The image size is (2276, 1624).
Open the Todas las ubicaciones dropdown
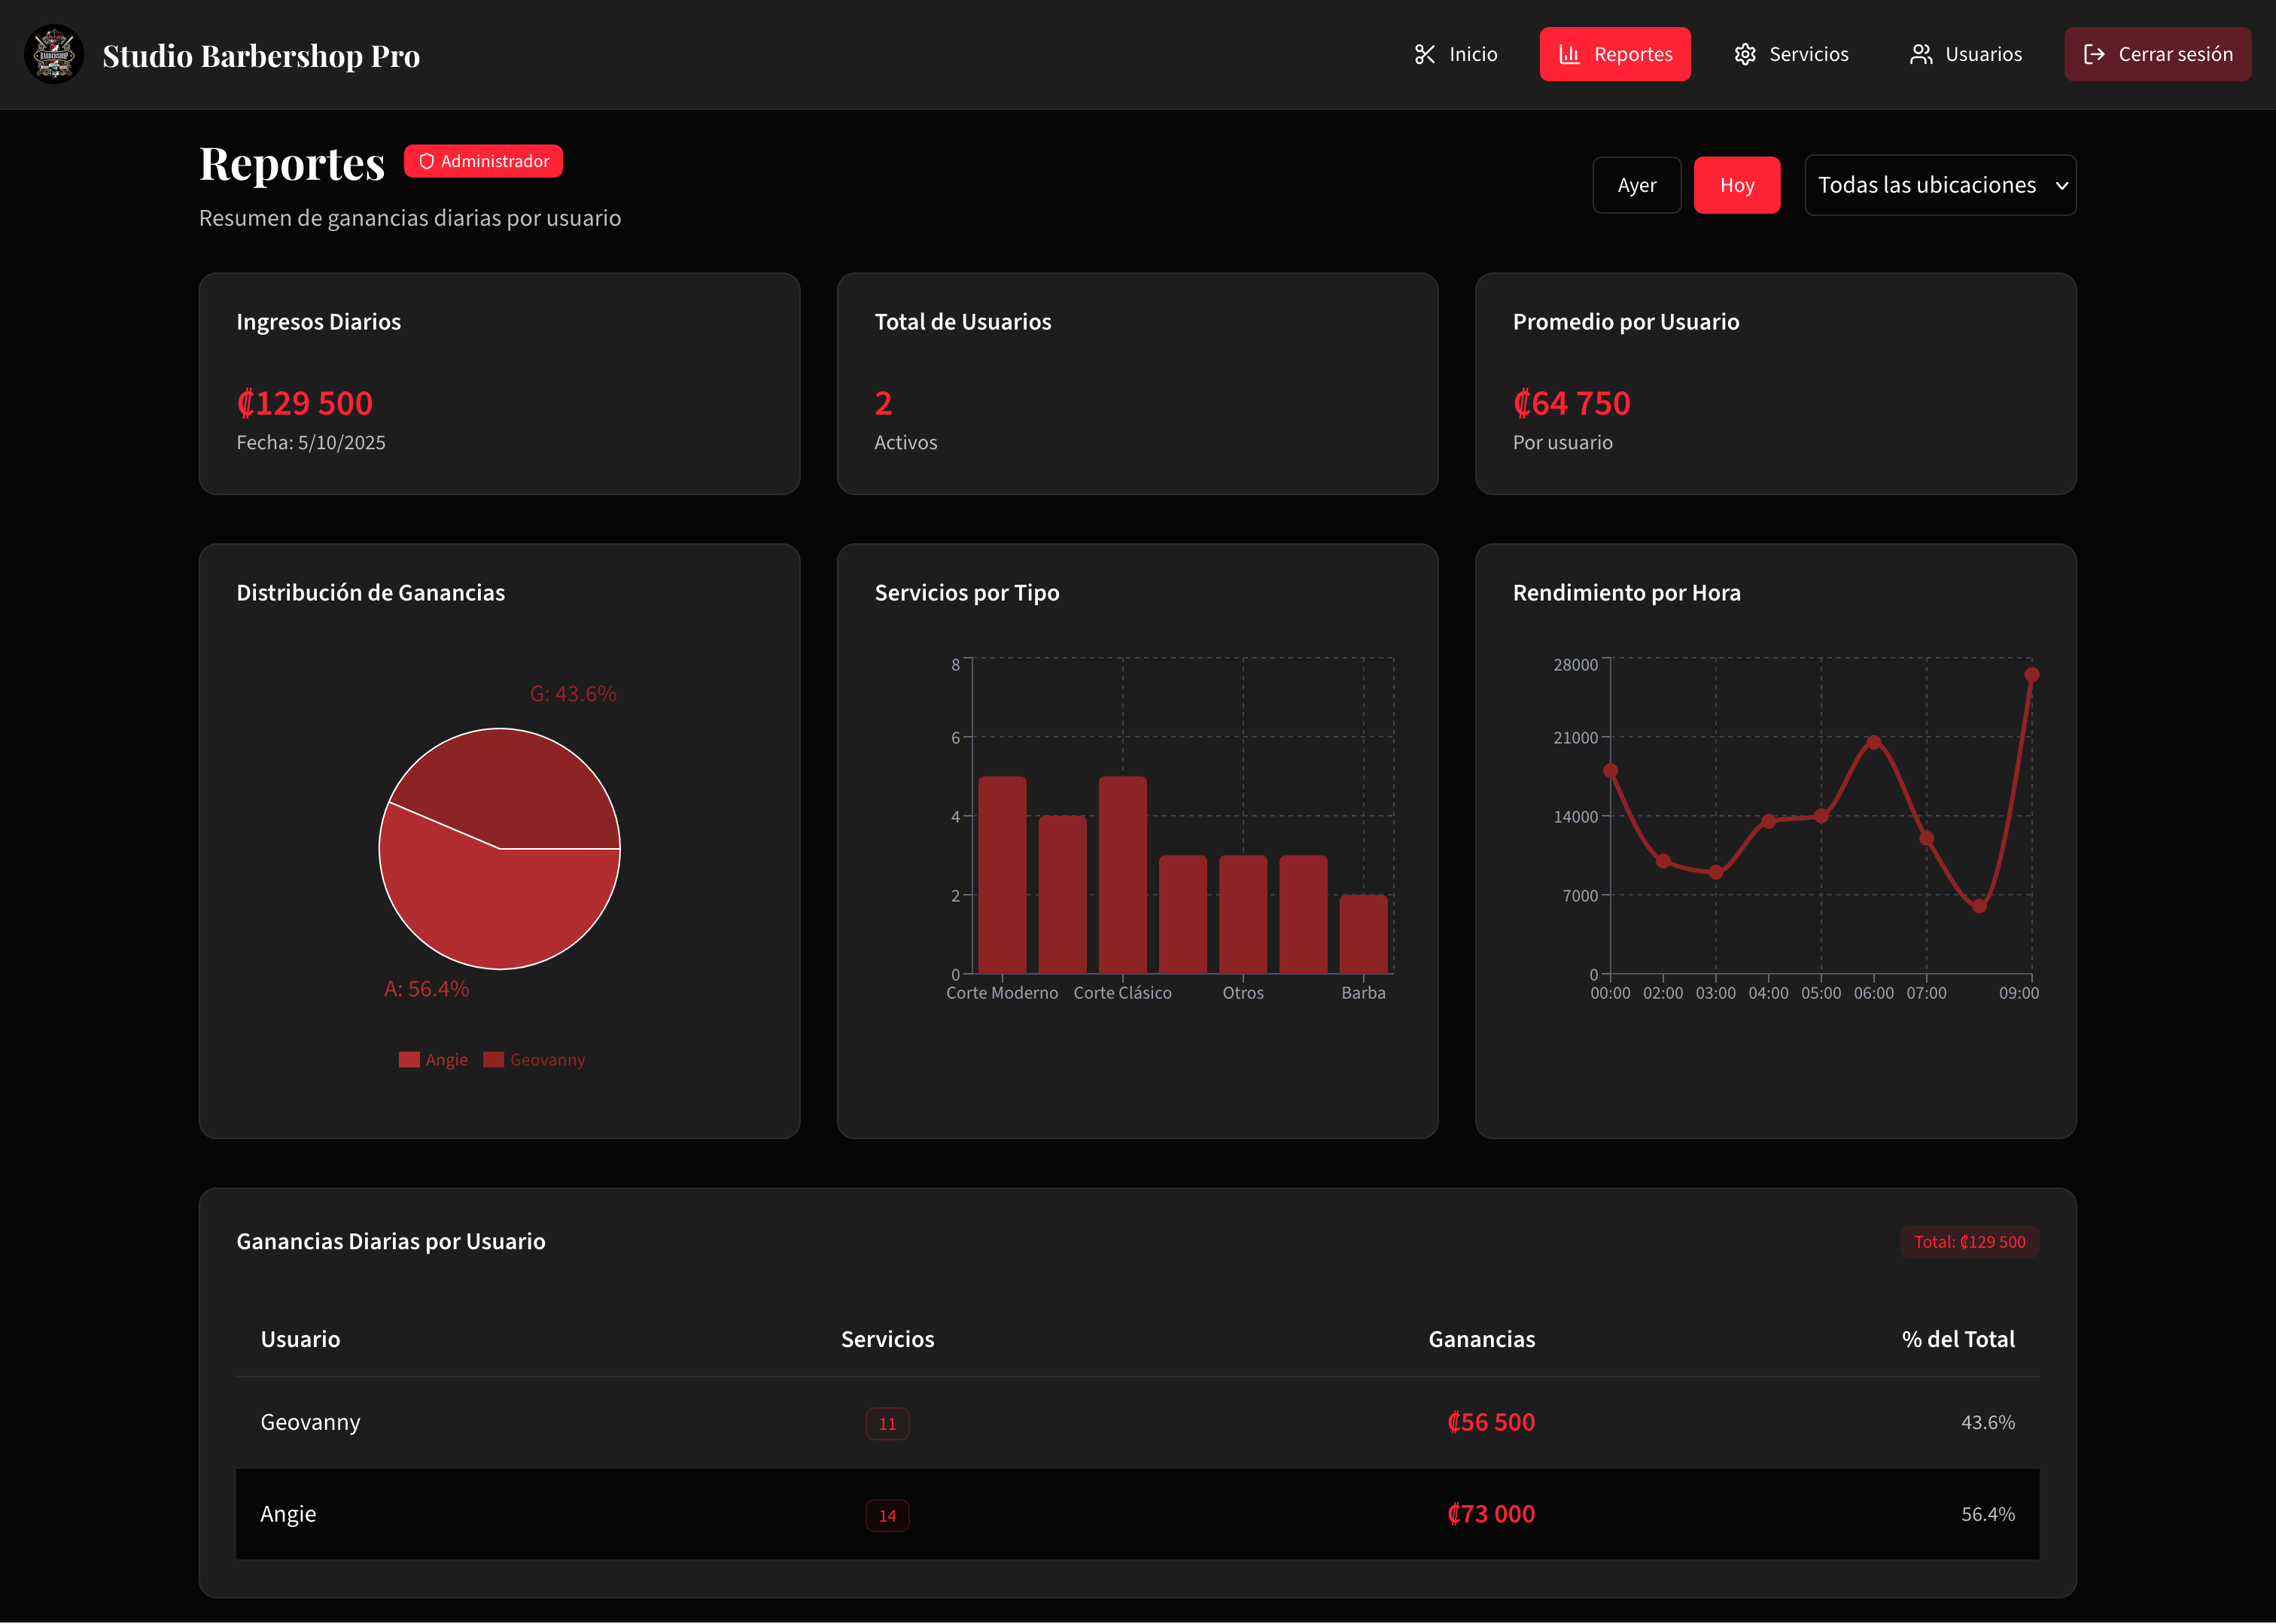pyautogui.click(x=1940, y=184)
